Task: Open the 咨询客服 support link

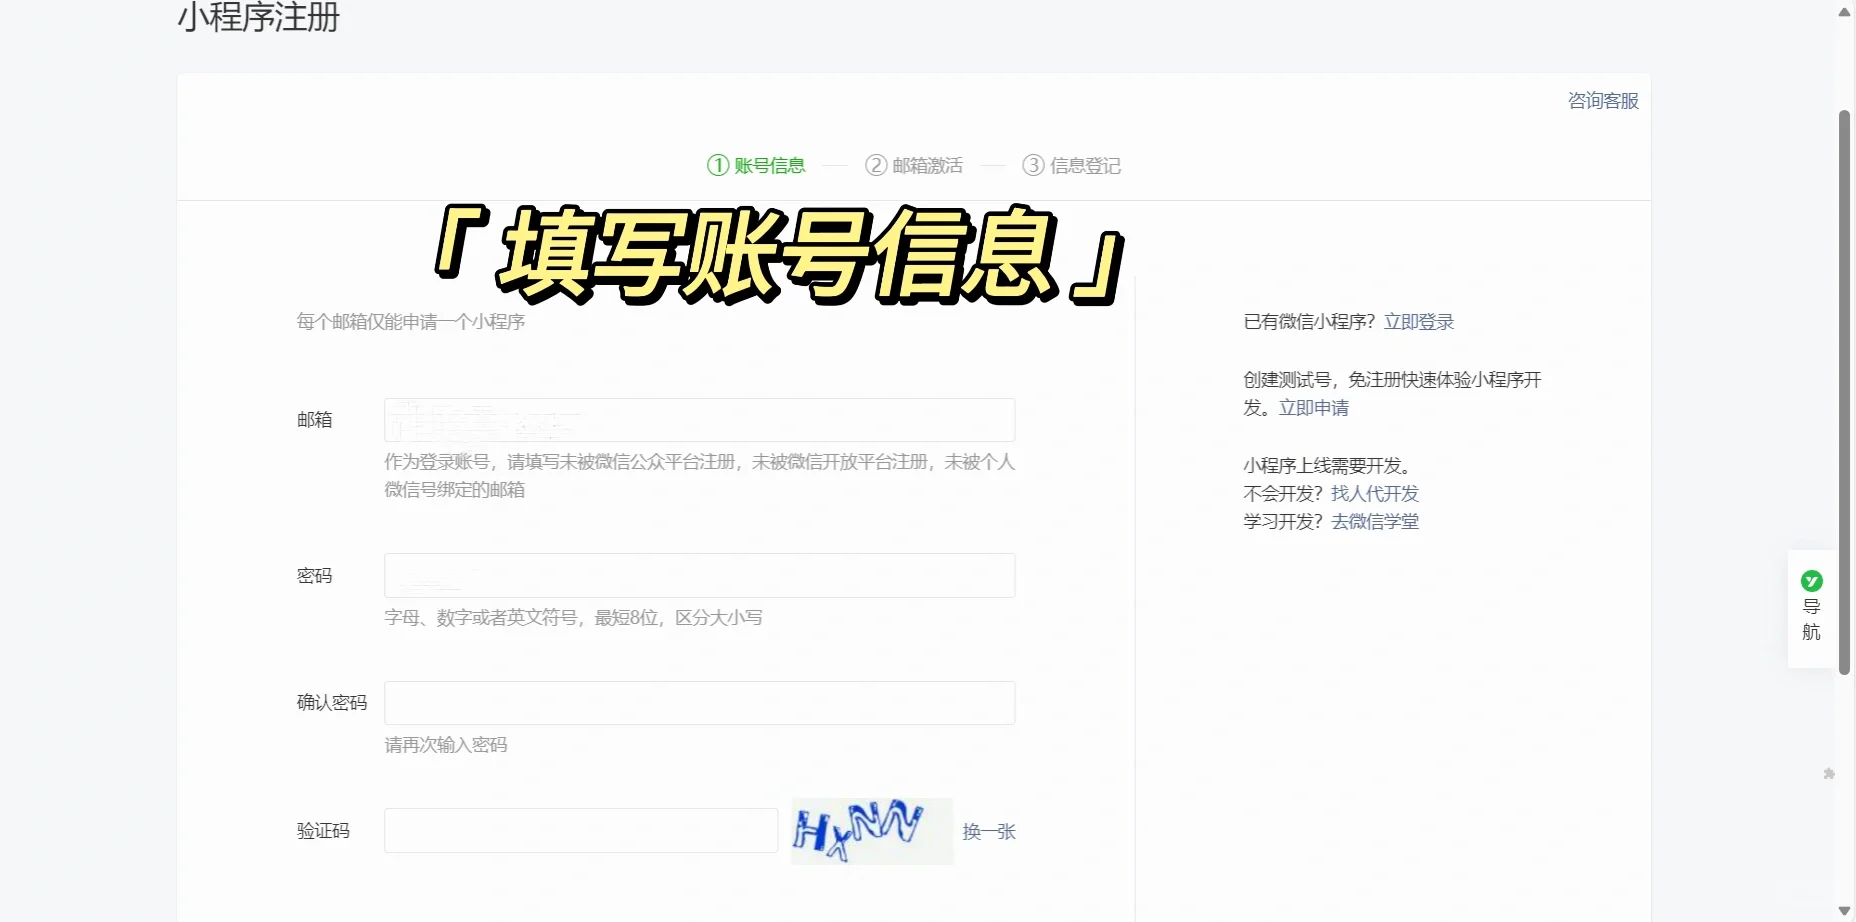Action: 1602,101
